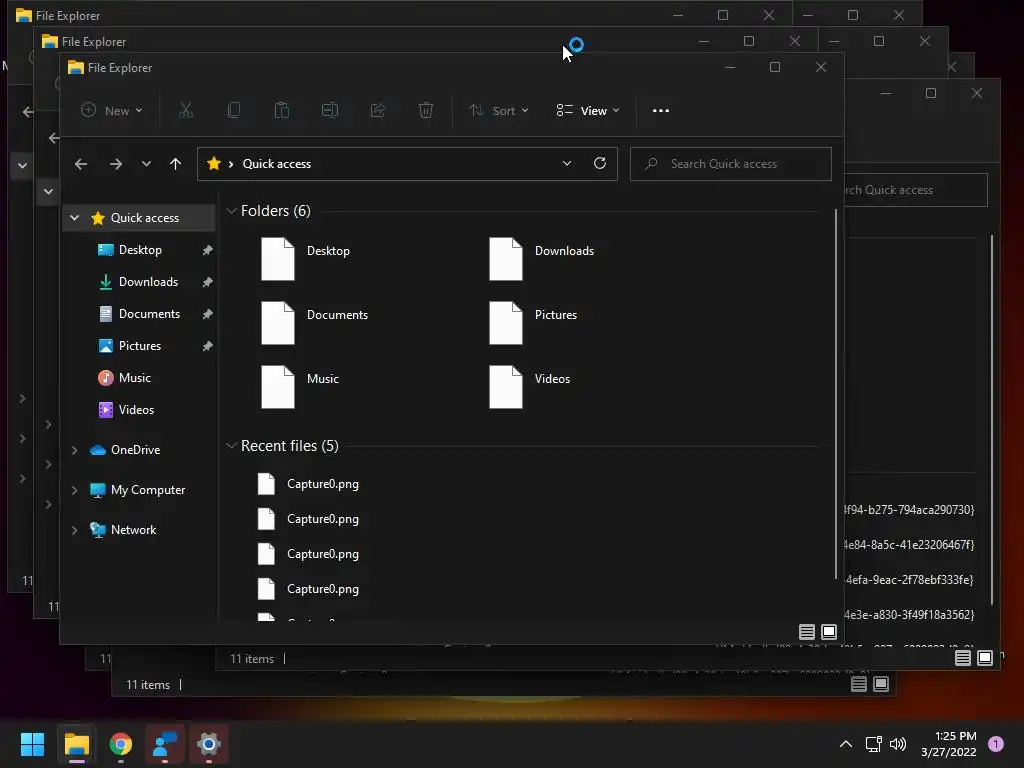Open the Music folder tile
1024x768 pixels.
coord(300,387)
